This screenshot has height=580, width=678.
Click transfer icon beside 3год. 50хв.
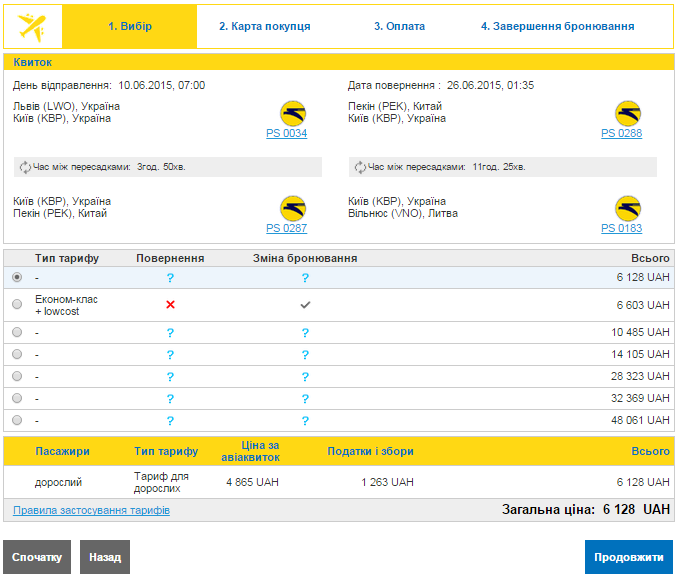click(x=25, y=167)
